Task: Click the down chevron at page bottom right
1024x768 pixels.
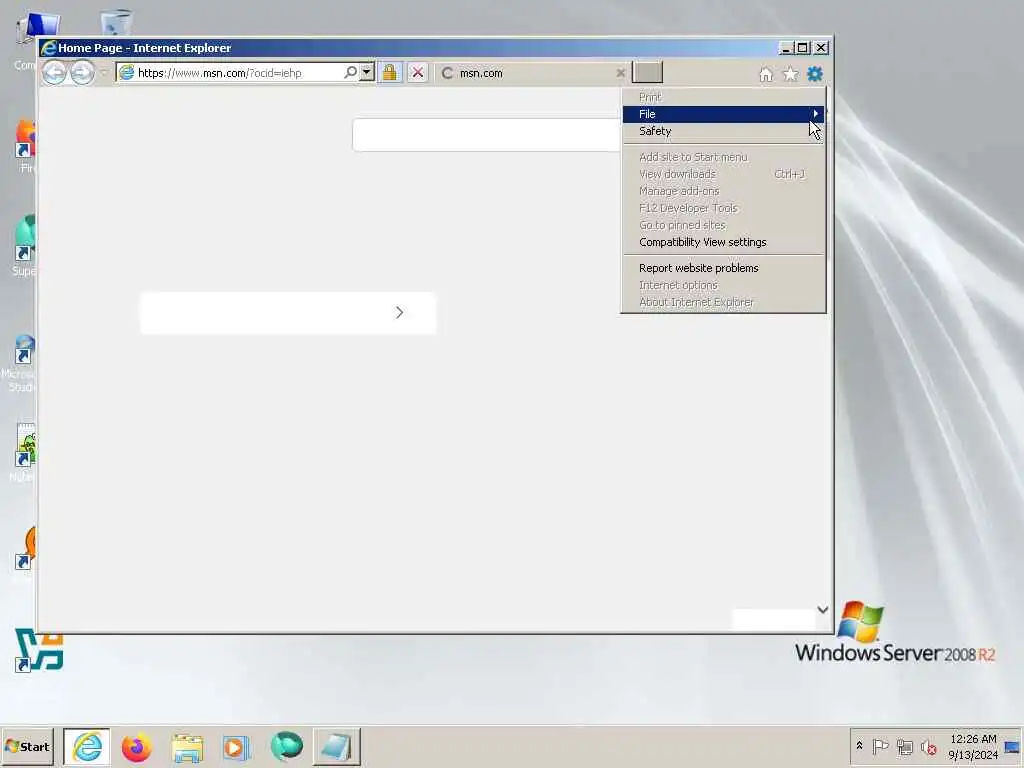Action: tap(823, 610)
